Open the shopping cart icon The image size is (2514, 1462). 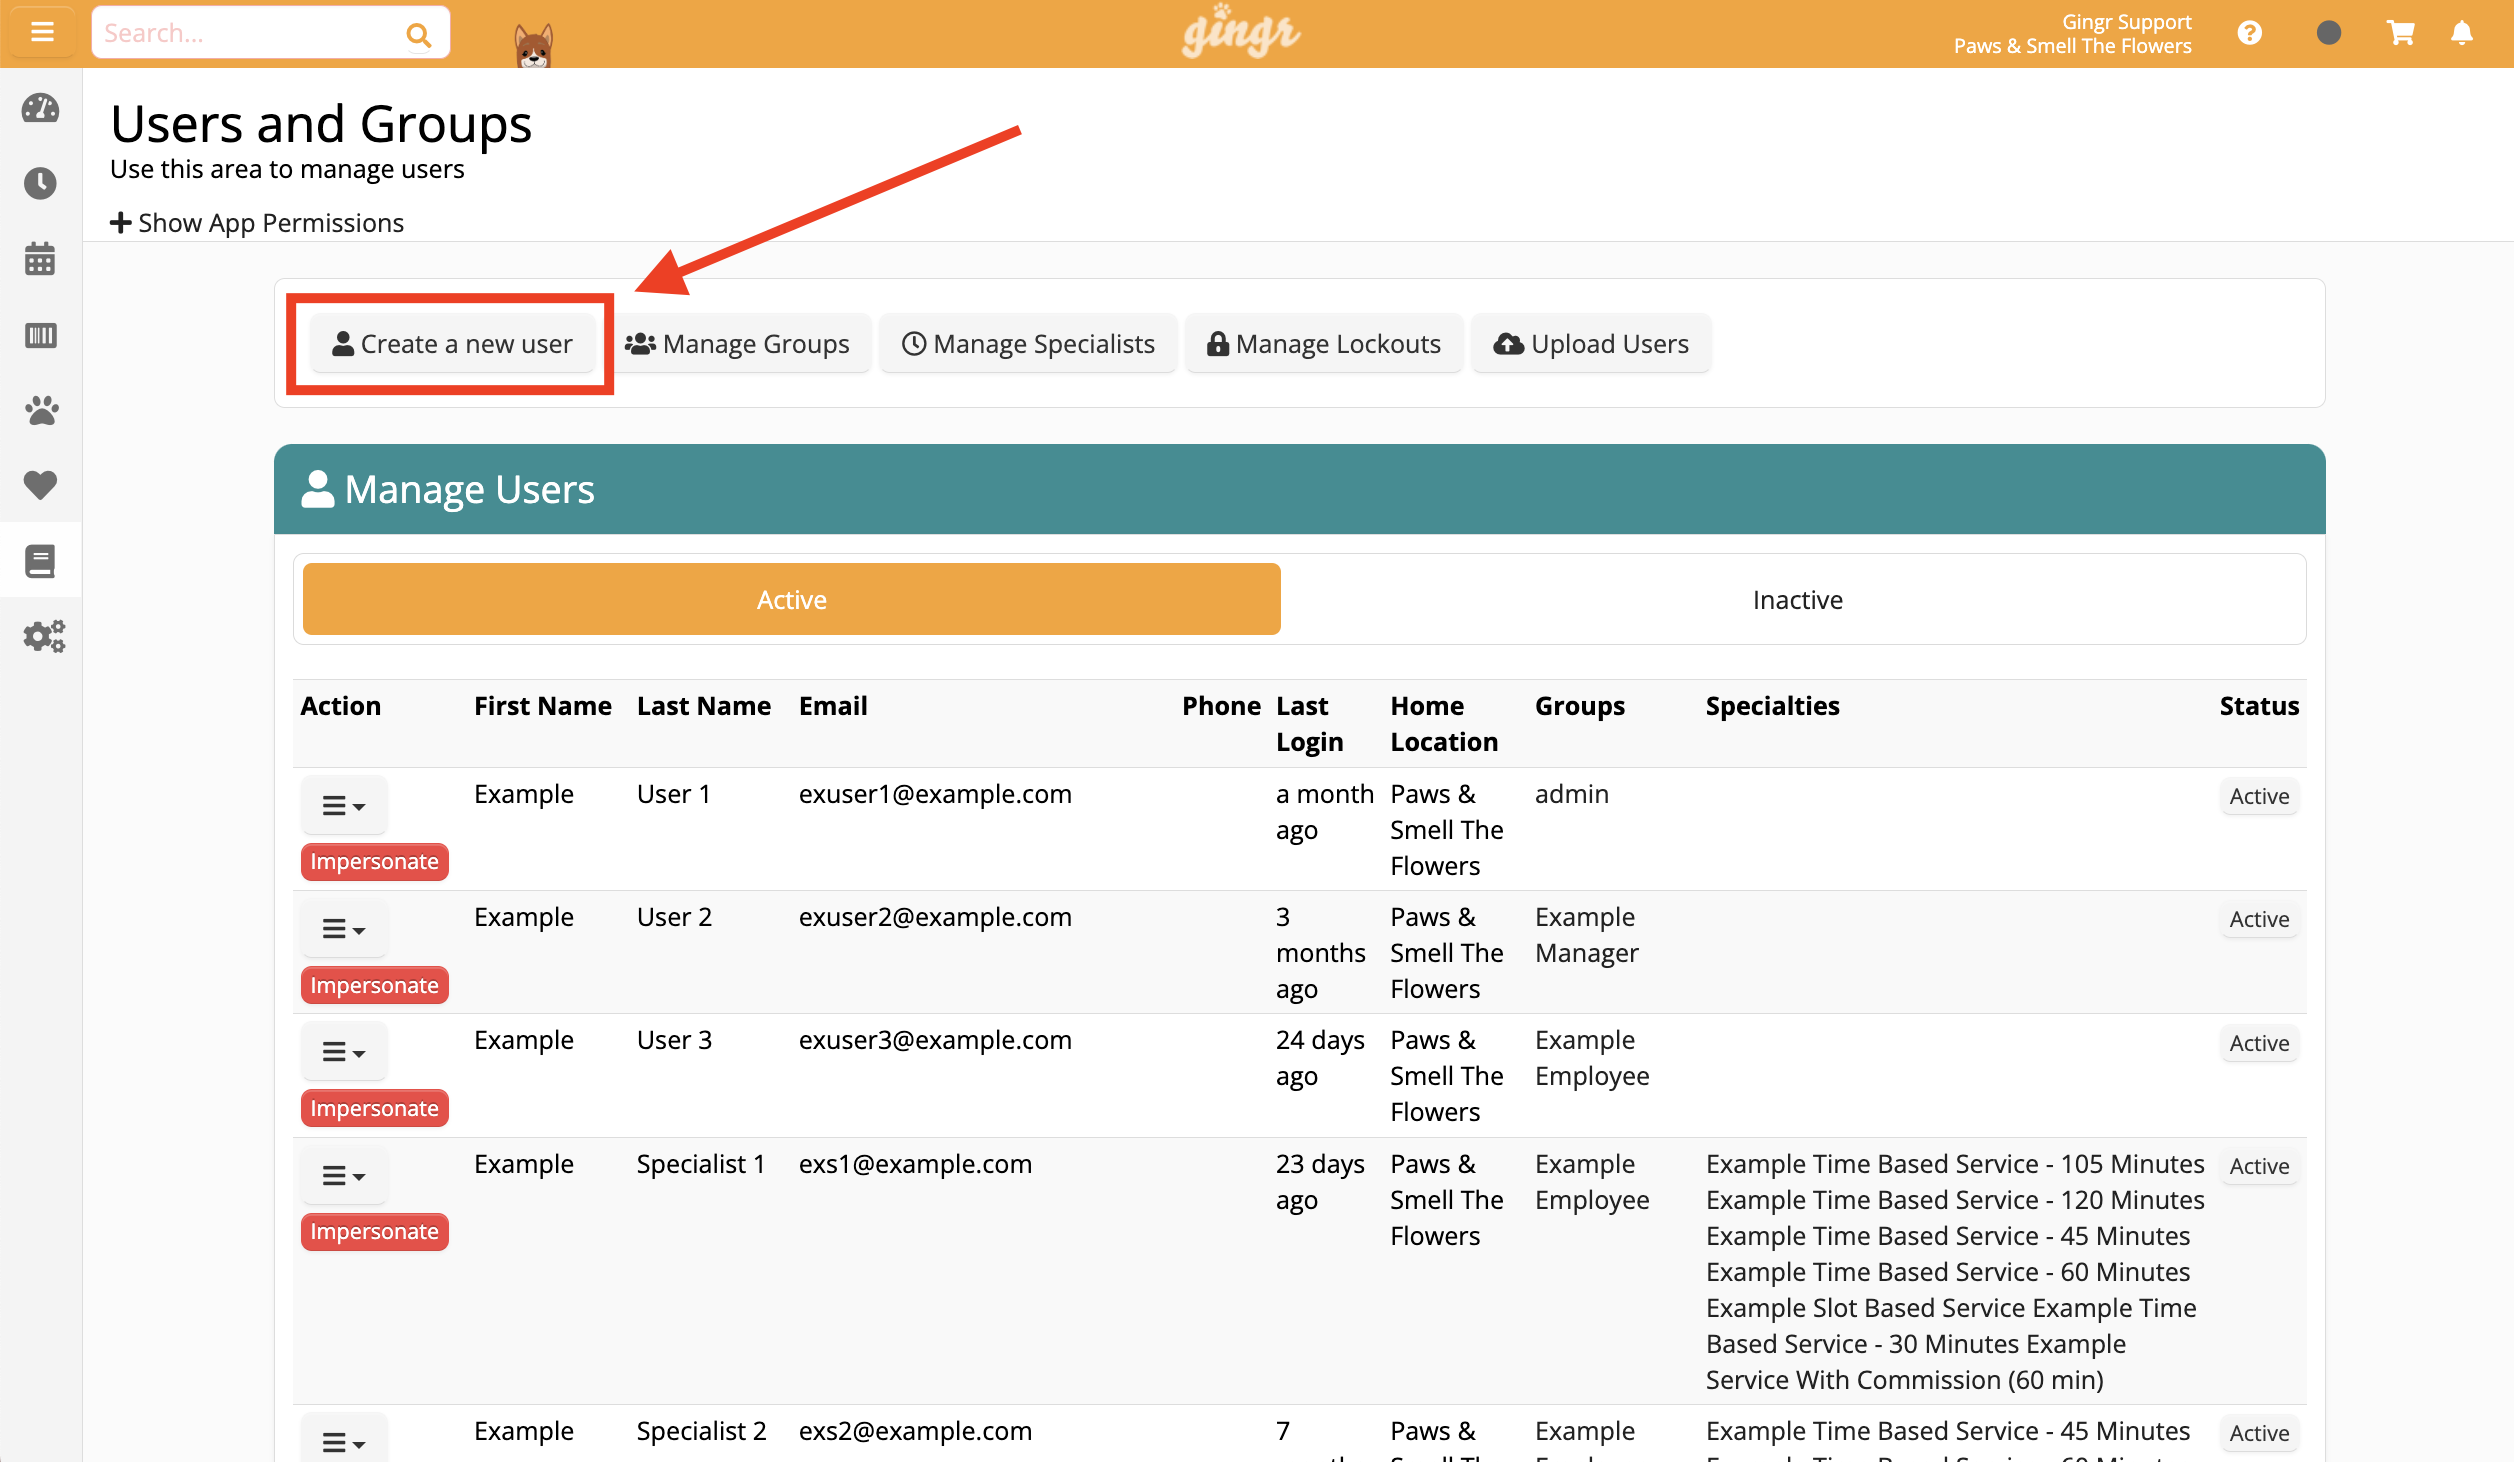click(x=2401, y=33)
